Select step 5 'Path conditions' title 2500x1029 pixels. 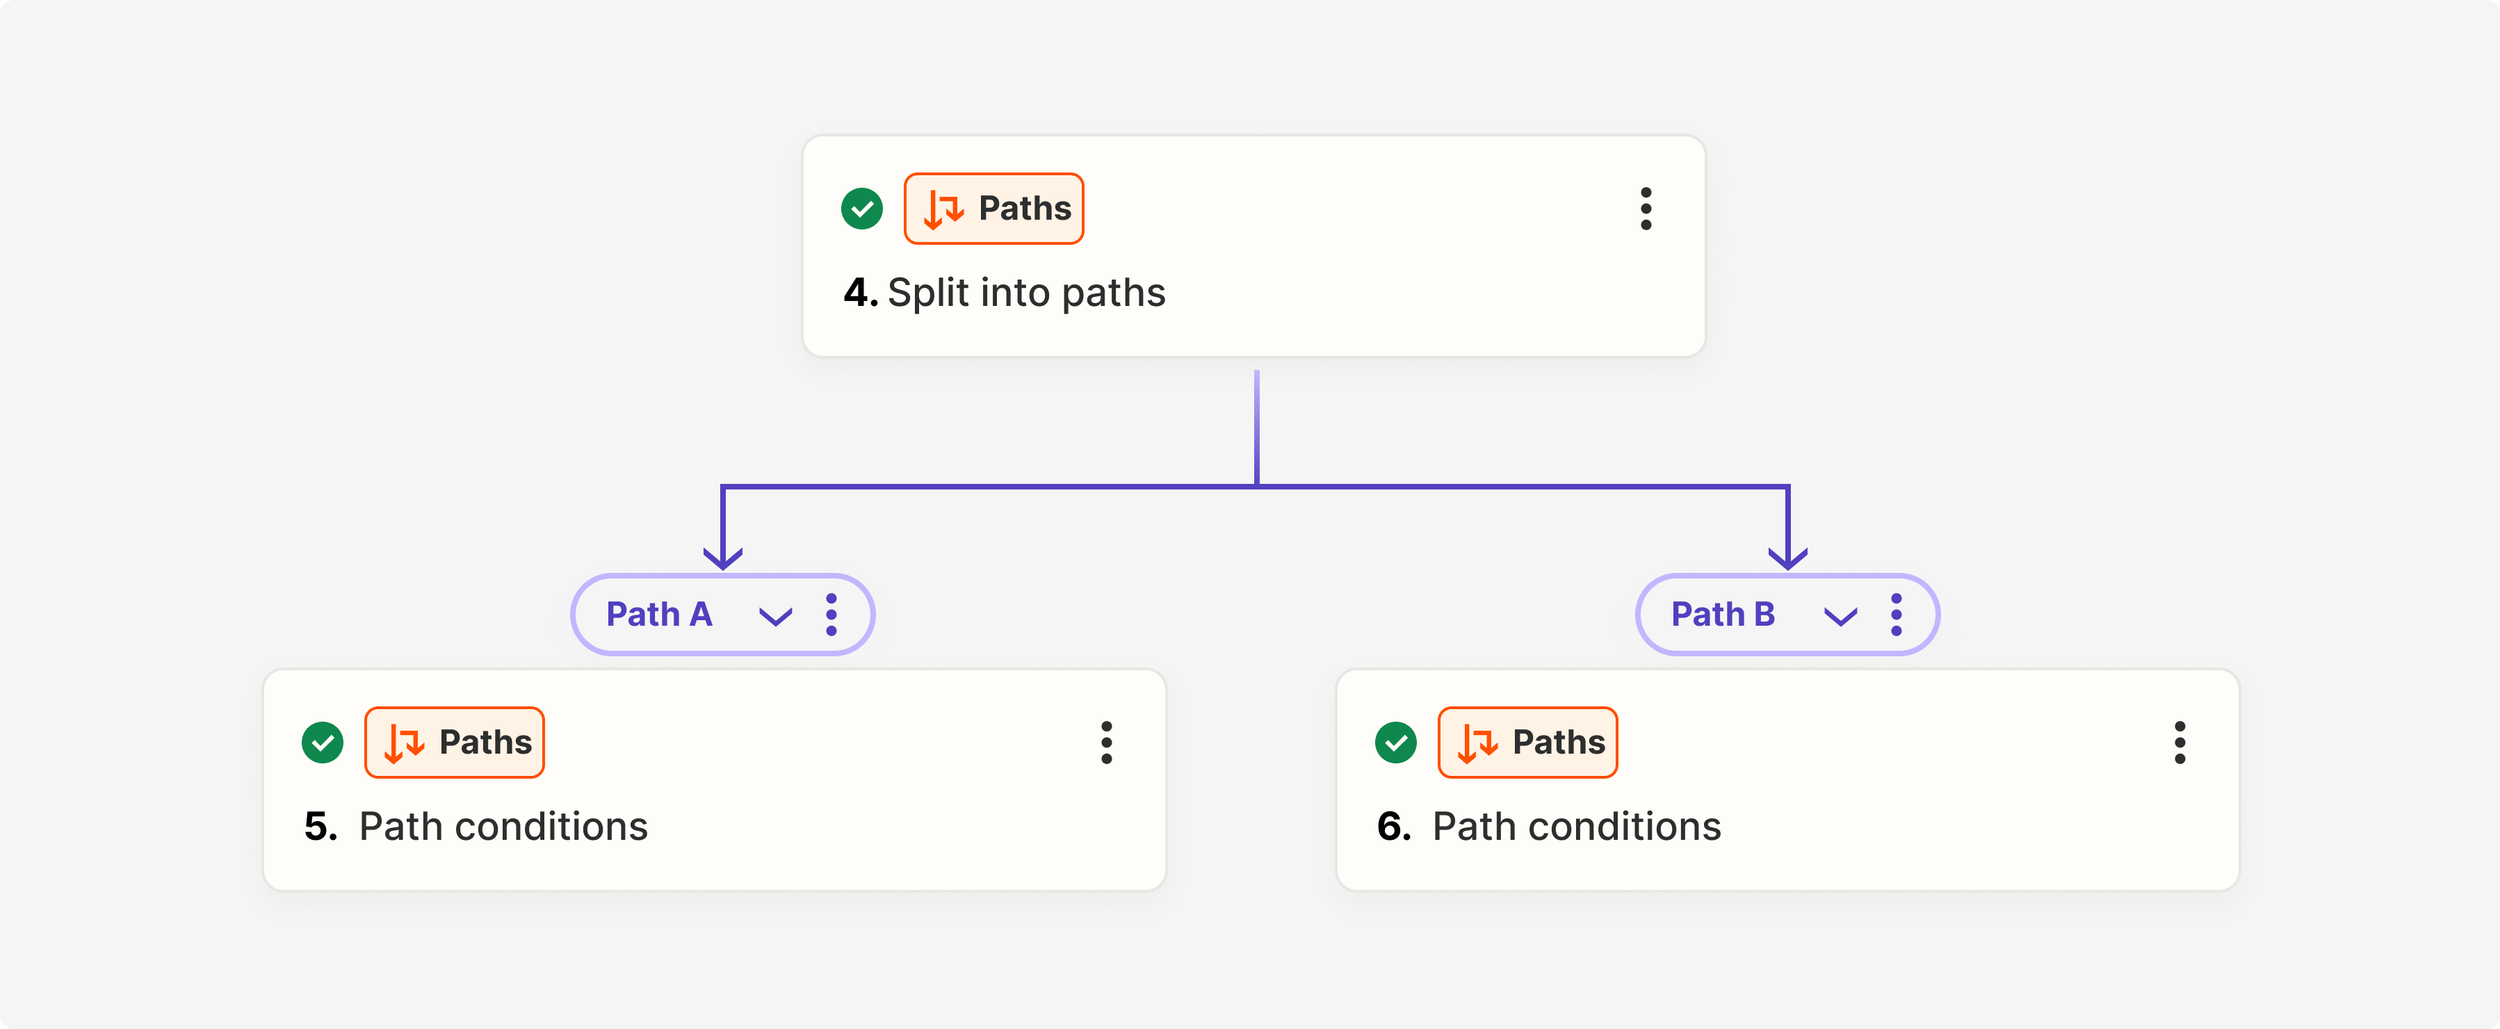(x=503, y=827)
